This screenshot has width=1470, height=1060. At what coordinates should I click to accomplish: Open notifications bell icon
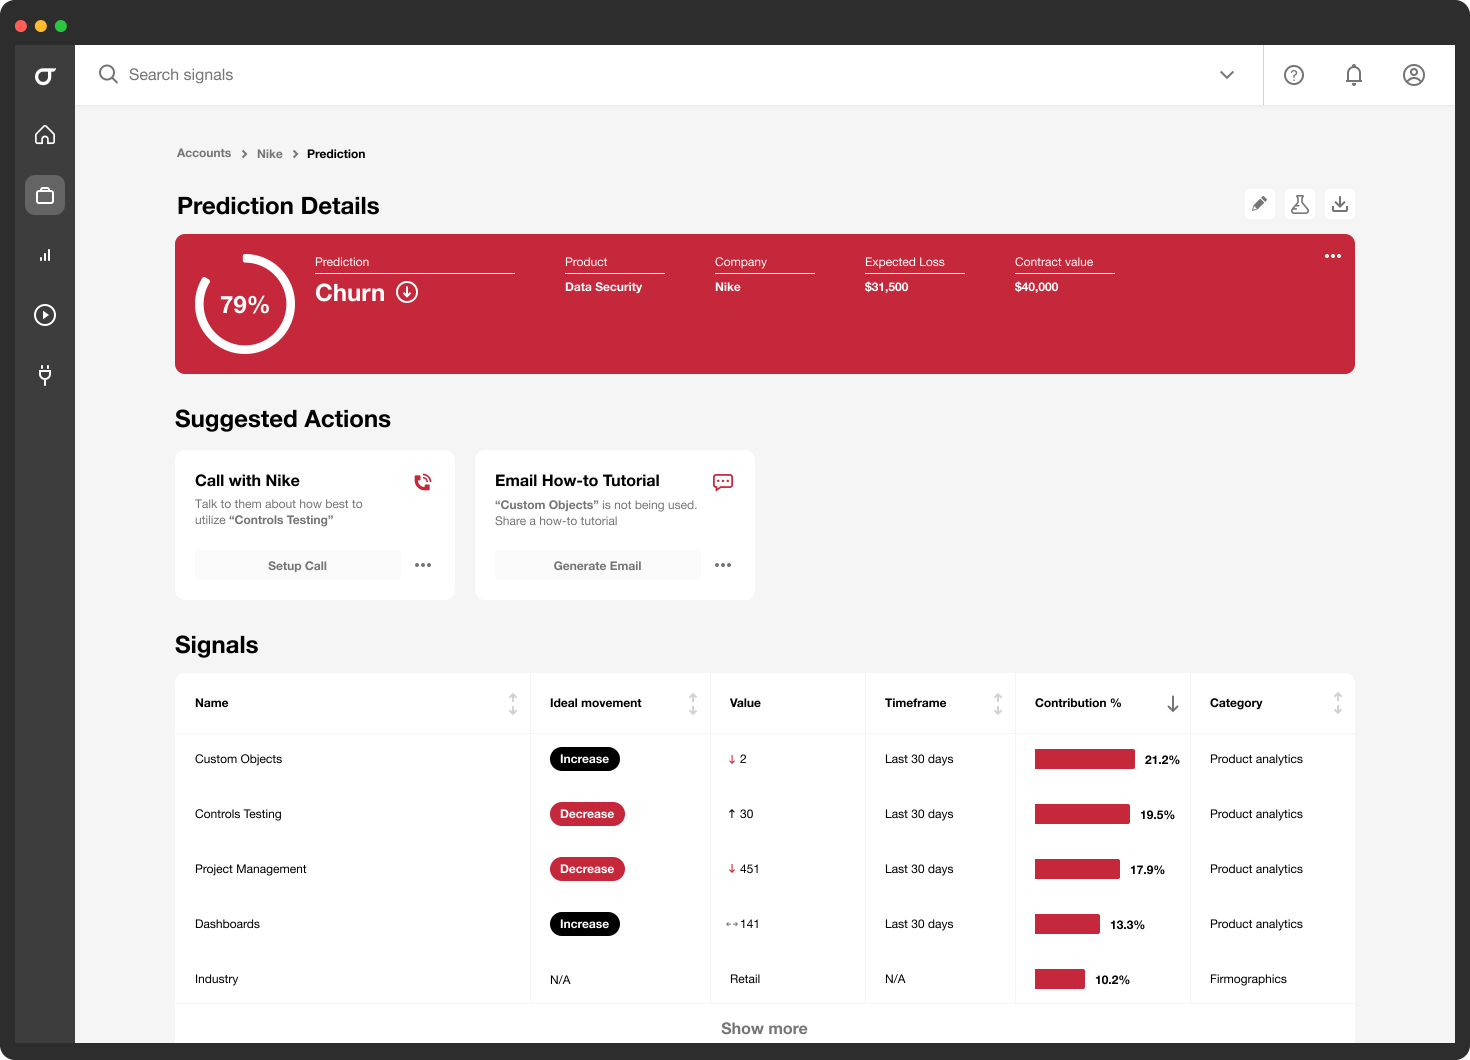tap(1354, 75)
